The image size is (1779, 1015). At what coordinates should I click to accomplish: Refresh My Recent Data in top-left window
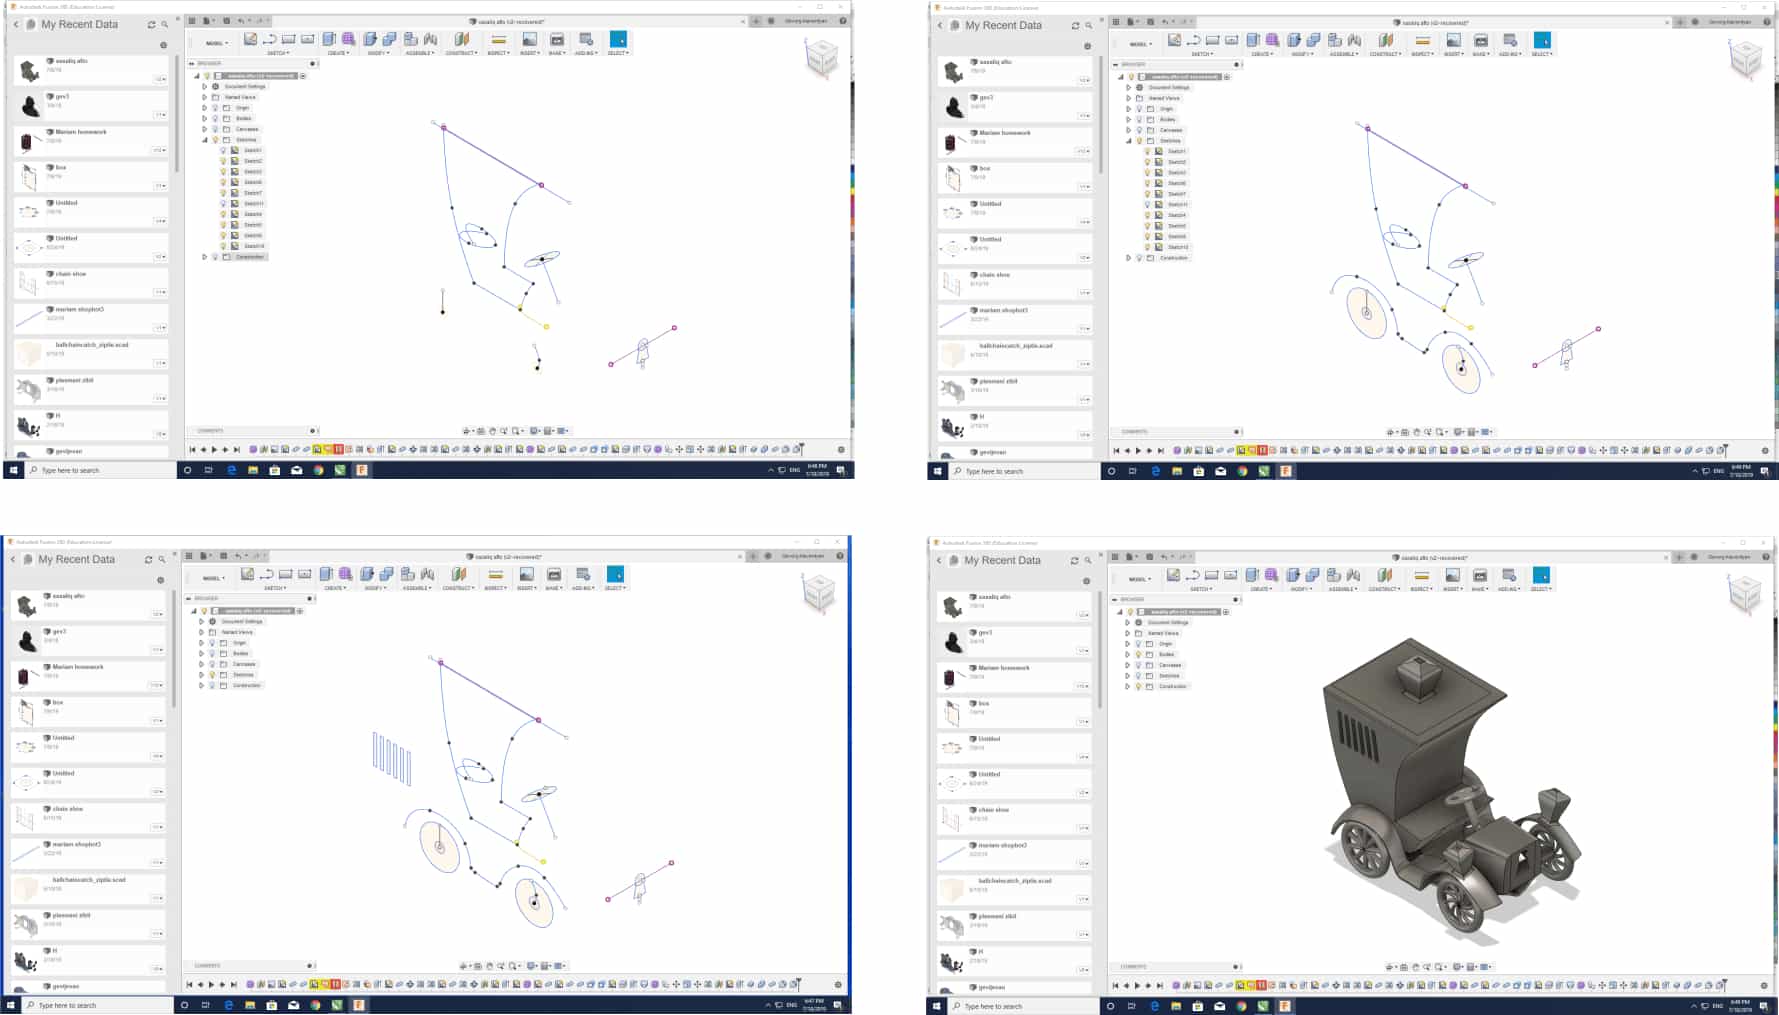click(152, 24)
